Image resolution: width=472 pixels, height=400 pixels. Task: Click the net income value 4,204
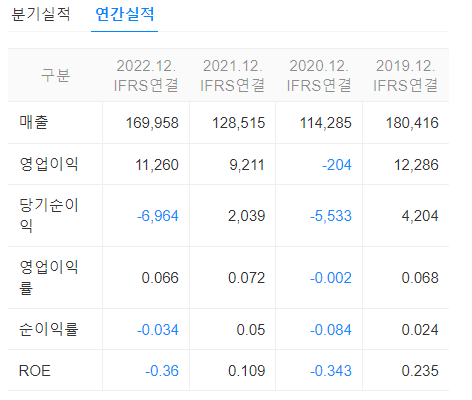[420, 216]
